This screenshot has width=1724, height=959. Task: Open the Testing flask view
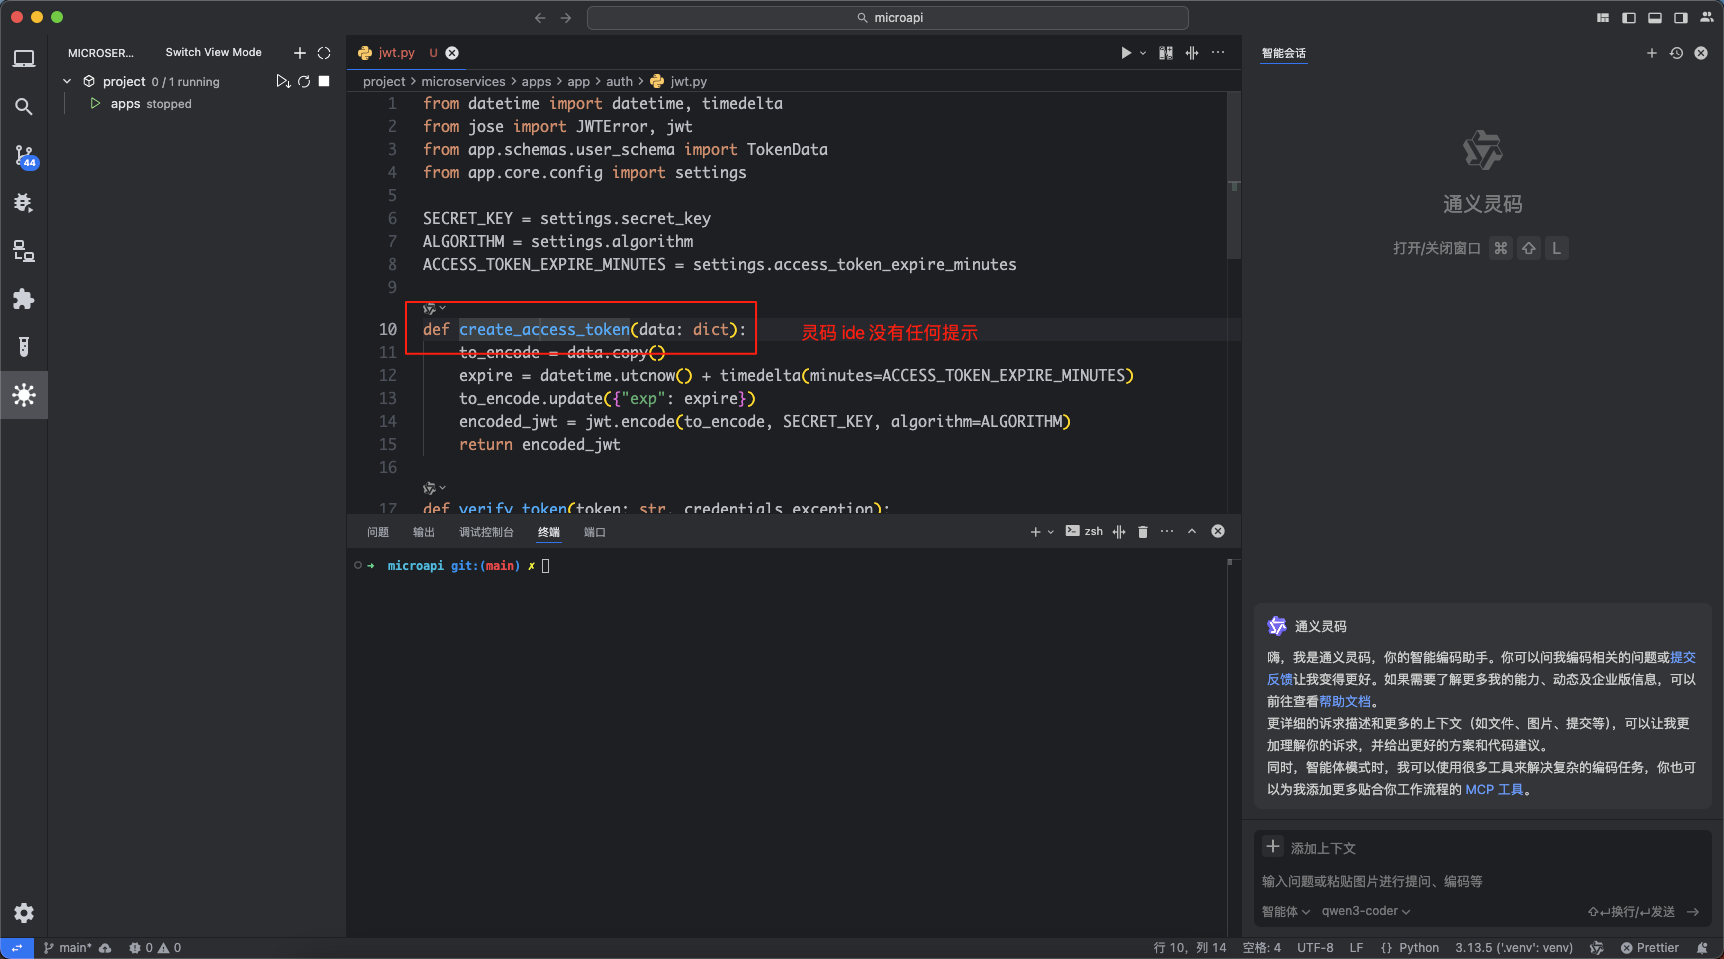(x=24, y=347)
